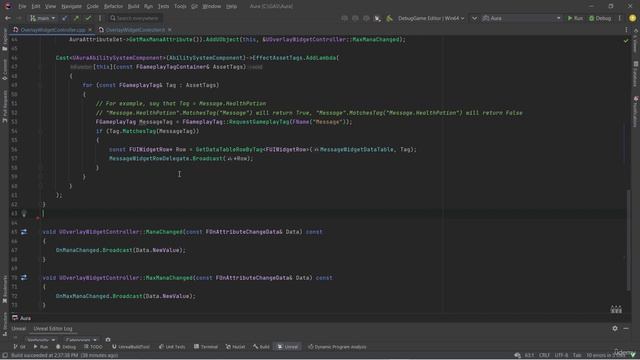The image size is (640, 360).
Task: Open the Edit menu
Action: click(x=36, y=7)
